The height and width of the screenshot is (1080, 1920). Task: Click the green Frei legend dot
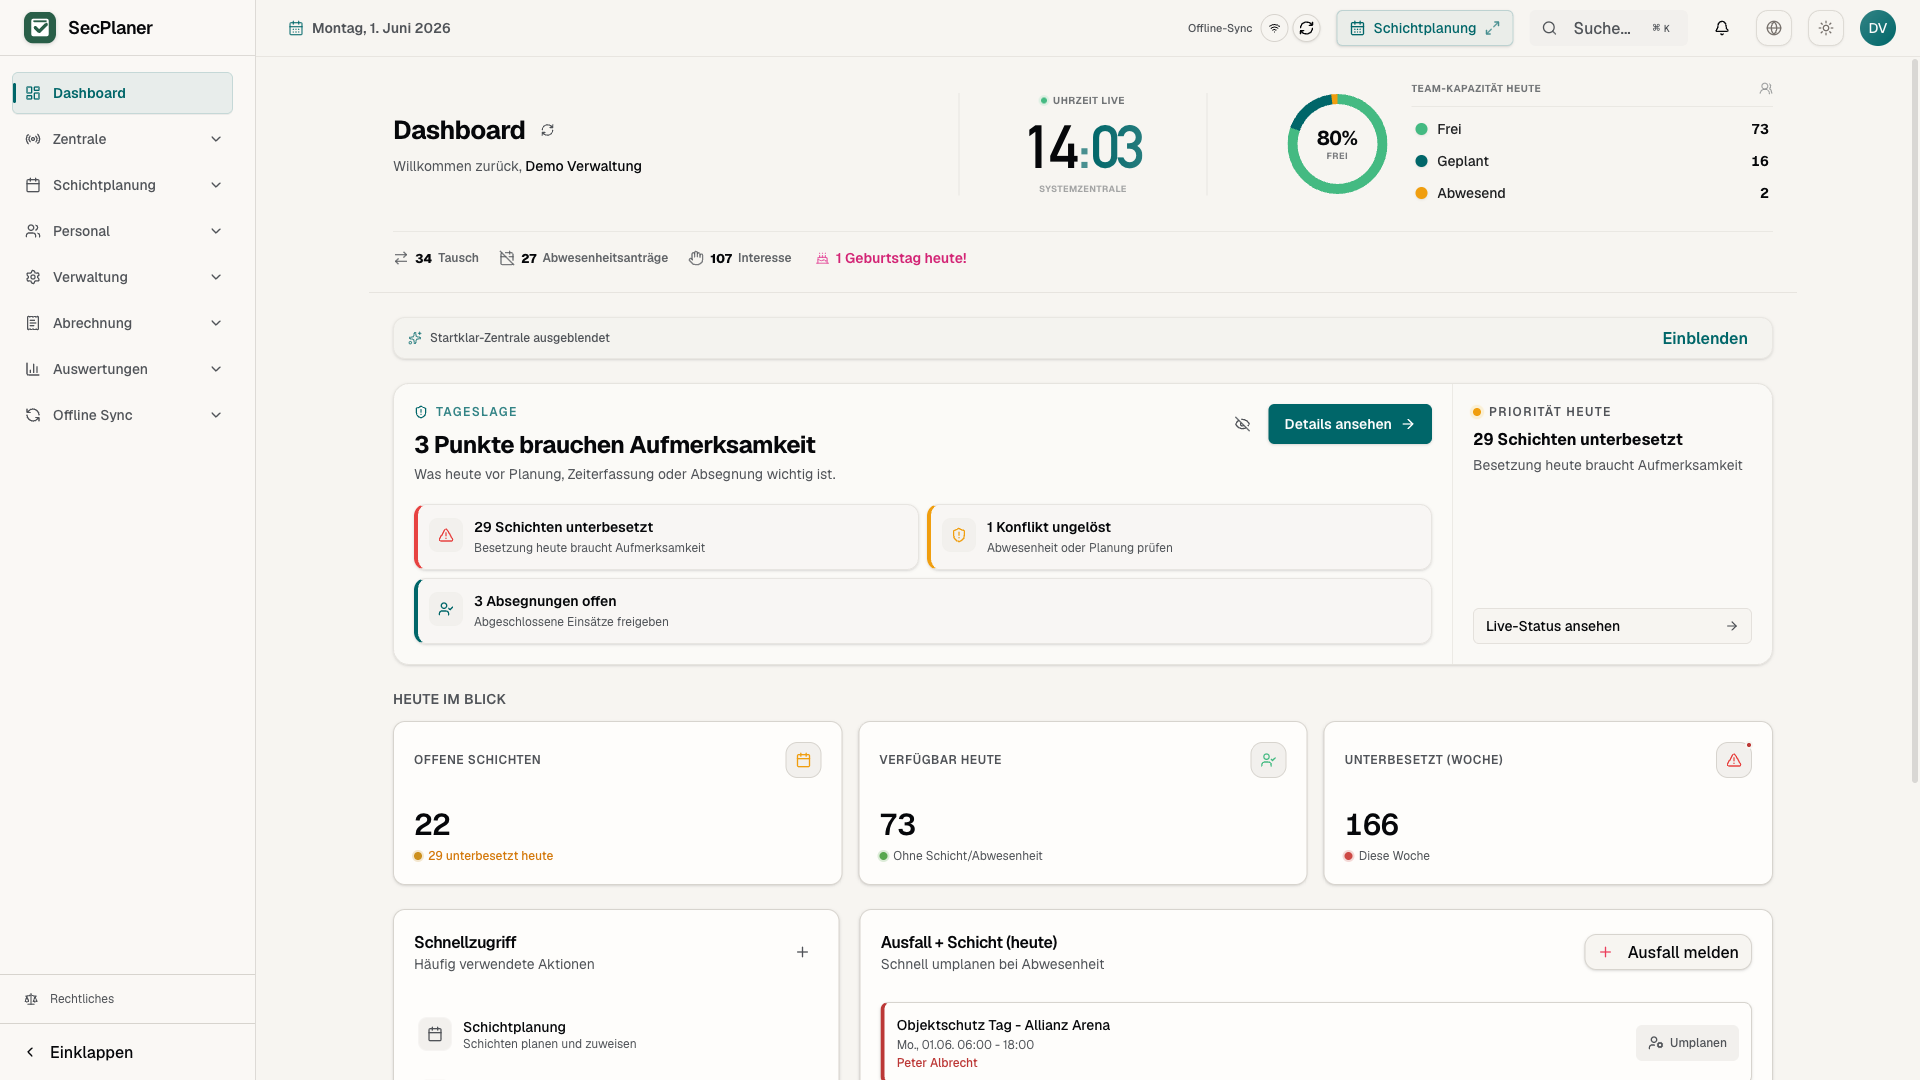click(x=1421, y=129)
